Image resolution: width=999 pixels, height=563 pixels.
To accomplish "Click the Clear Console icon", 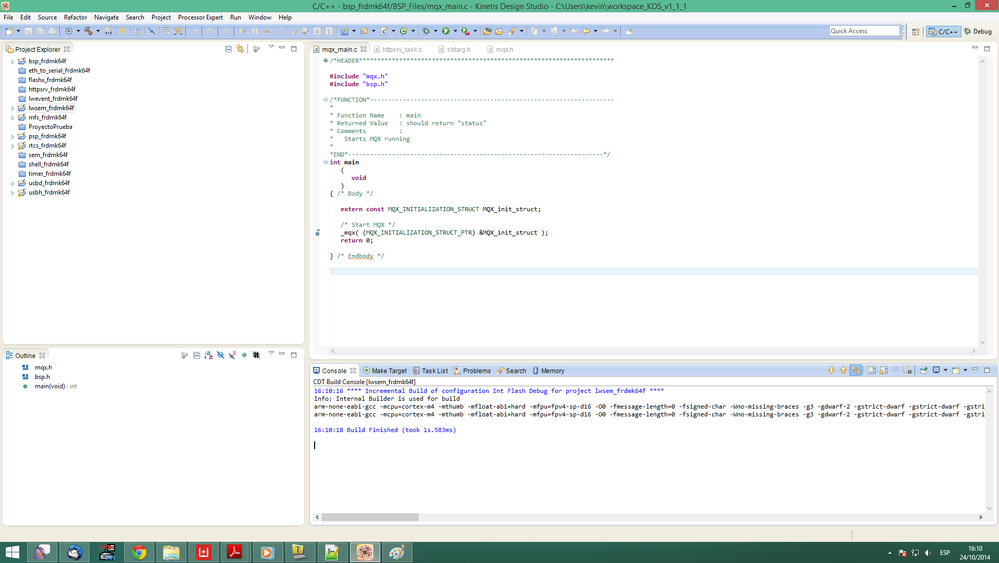I will pyautogui.click(x=908, y=370).
